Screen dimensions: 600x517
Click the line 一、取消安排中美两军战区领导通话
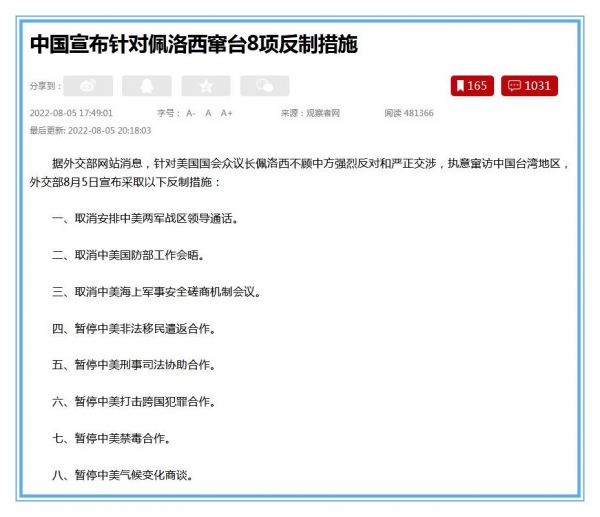(145, 219)
